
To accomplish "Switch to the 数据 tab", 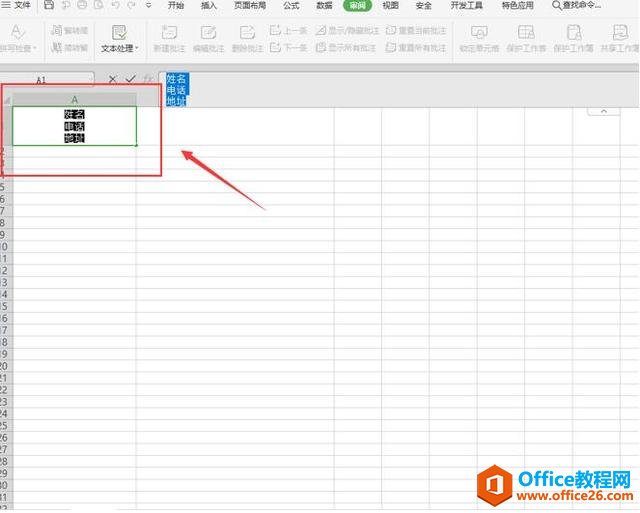I will click(324, 5).
